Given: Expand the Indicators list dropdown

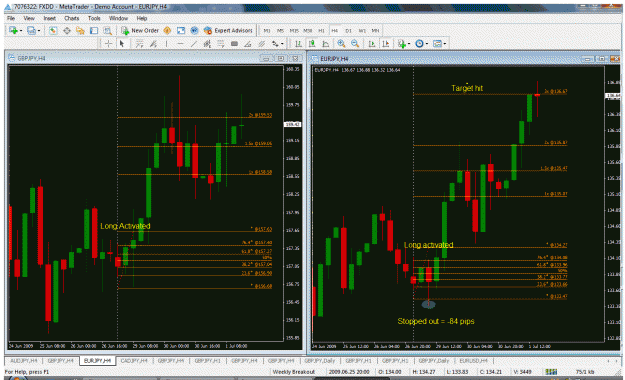Looking at the screenshot, I should (x=409, y=43).
